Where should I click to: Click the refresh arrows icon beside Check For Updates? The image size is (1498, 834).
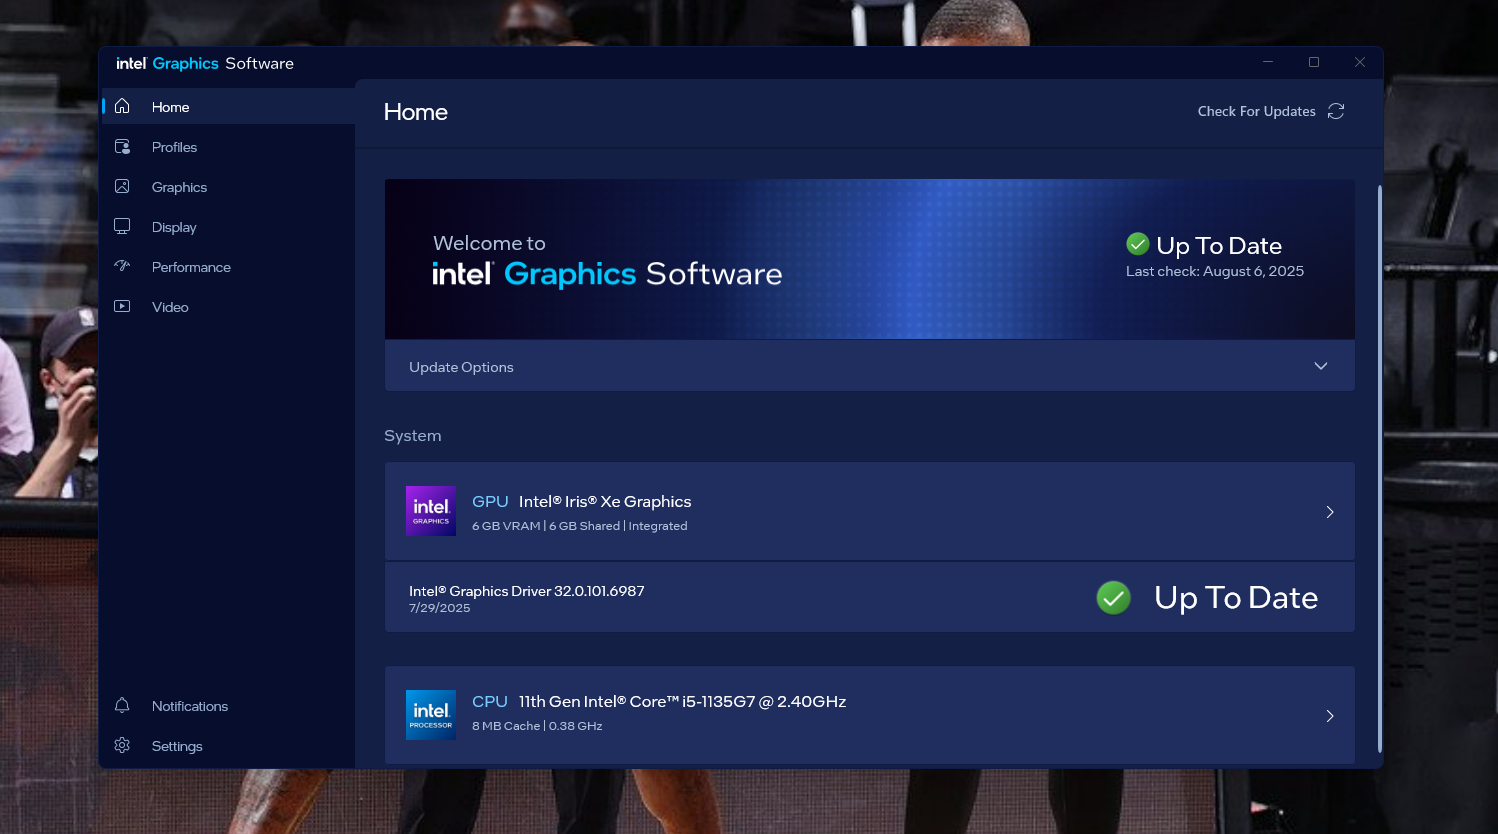[x=1336, y=111]
